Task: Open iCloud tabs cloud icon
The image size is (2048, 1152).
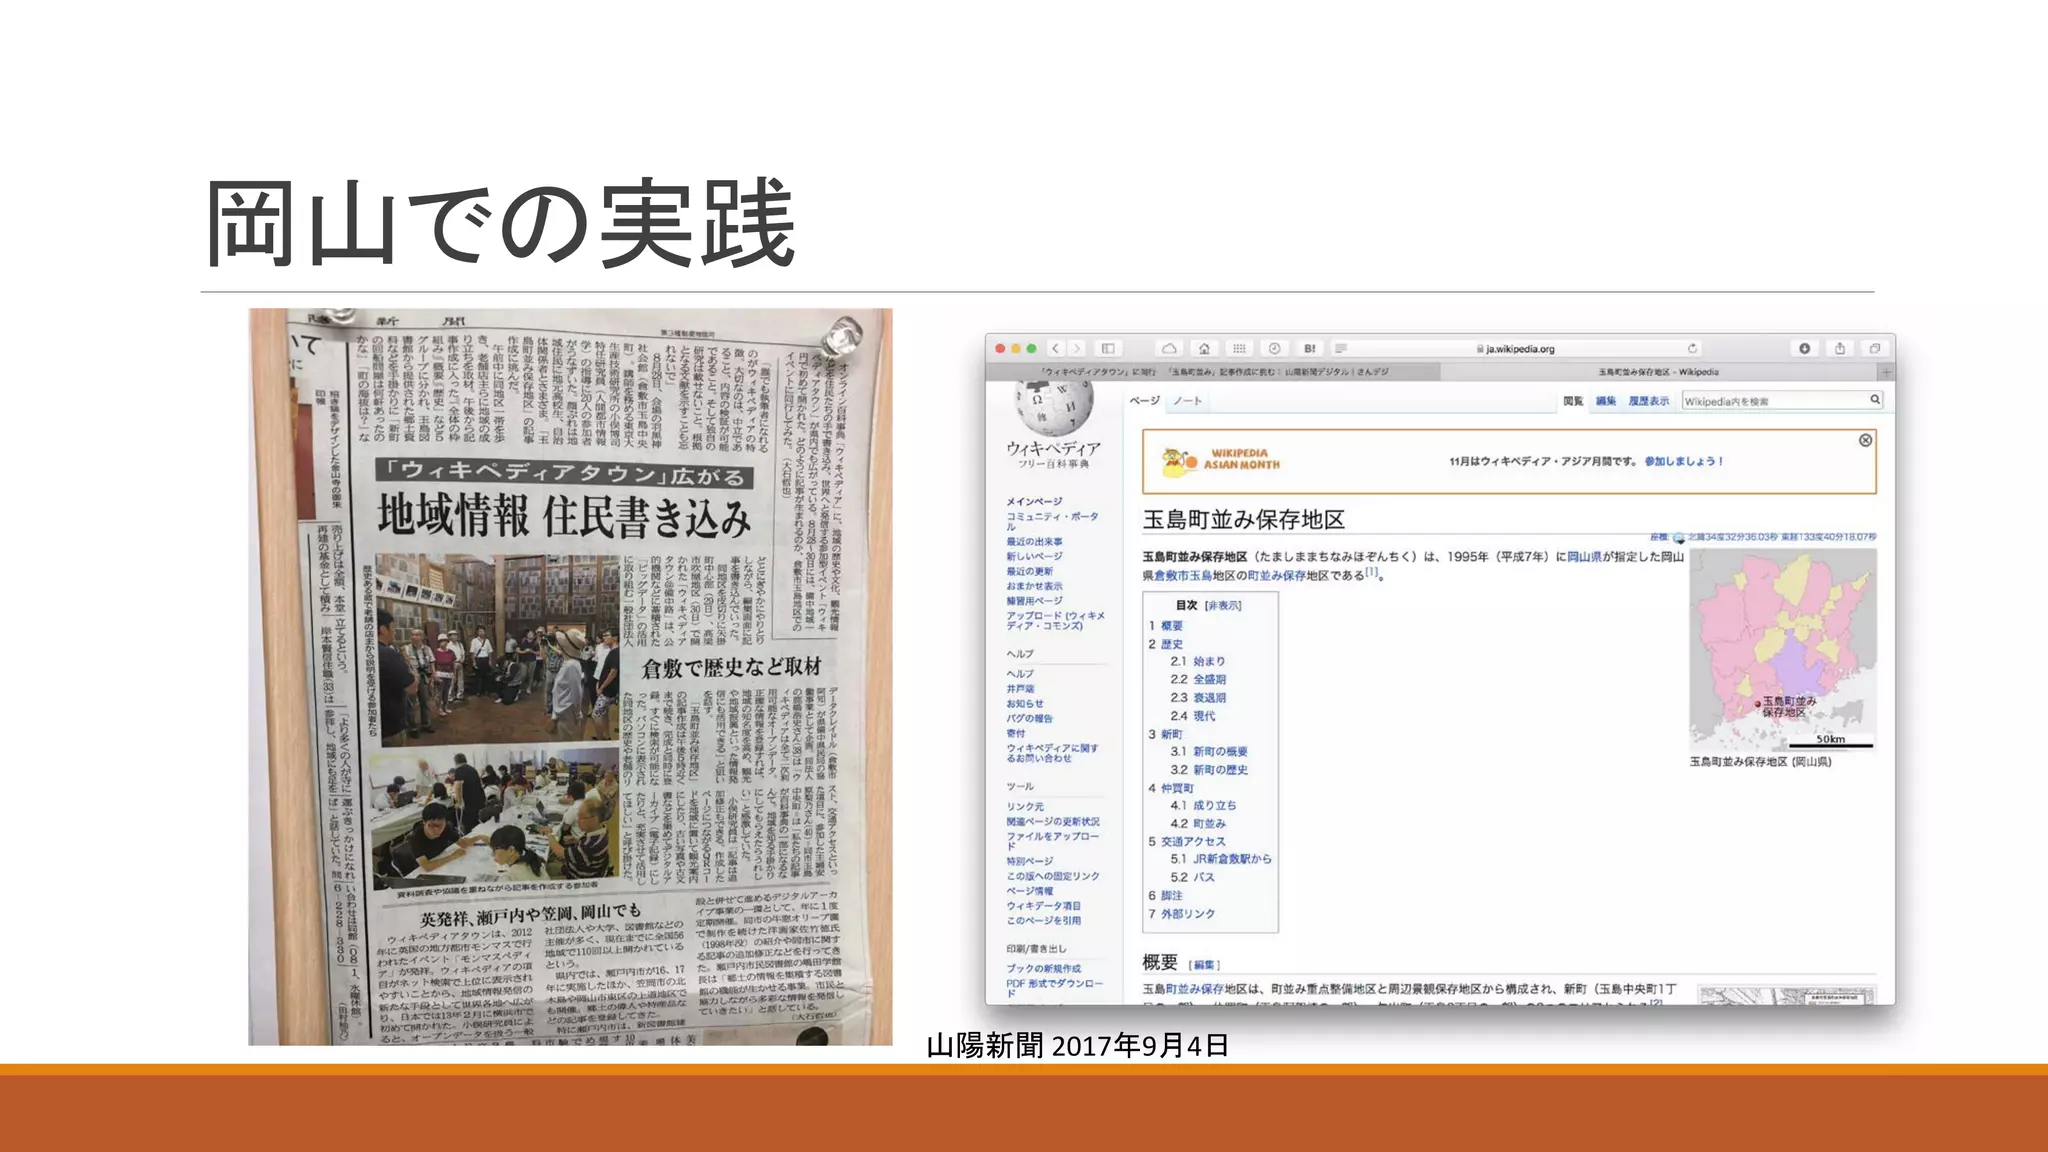Action: click(1169, 348)
